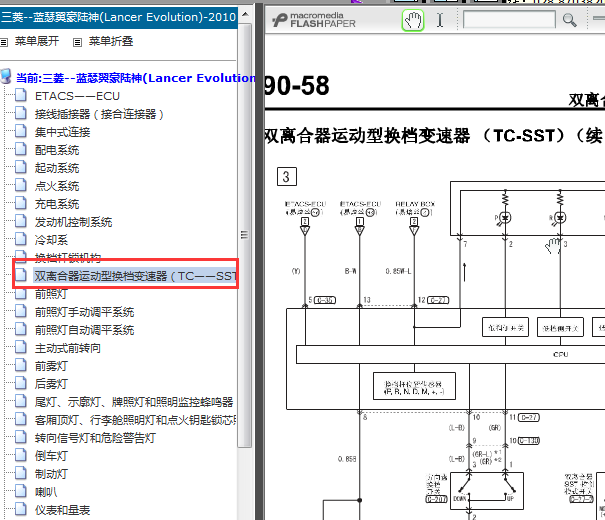Click the document icon beside 冷却系
The width and height of the screenshot is (605, 520).
pos(21,239)
